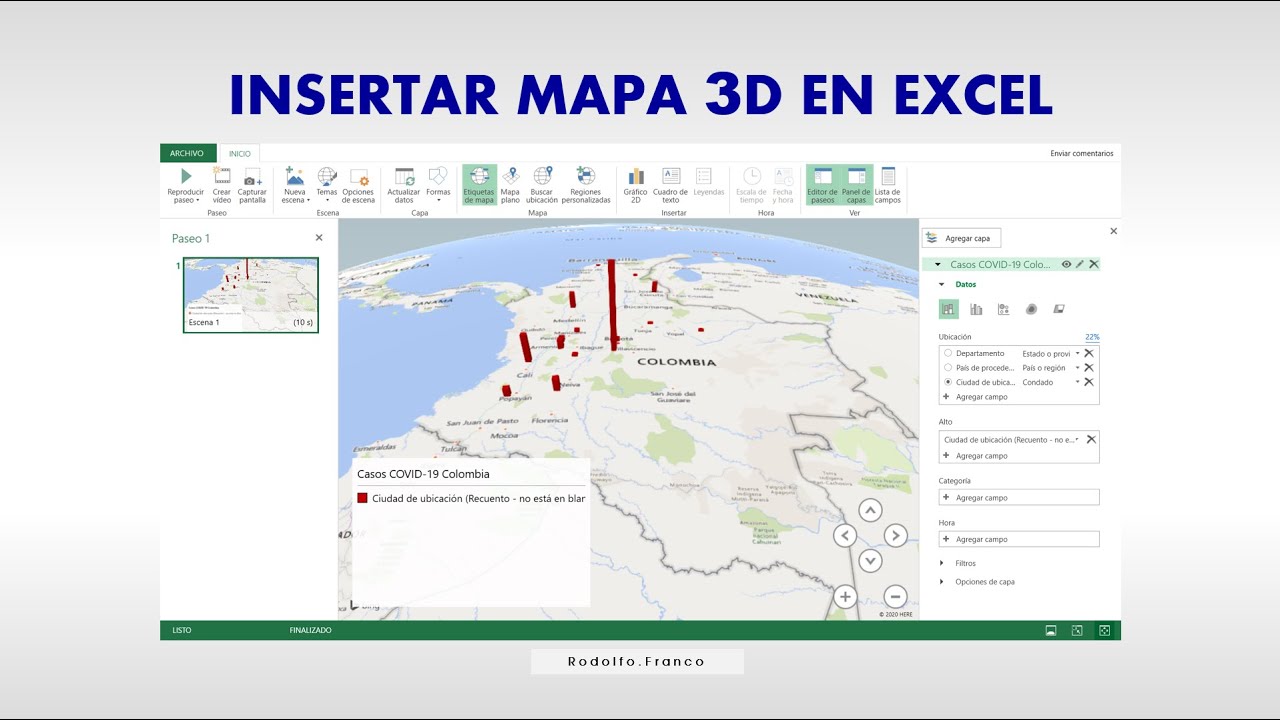Open the ARCHIVO tab

point(187,153)
